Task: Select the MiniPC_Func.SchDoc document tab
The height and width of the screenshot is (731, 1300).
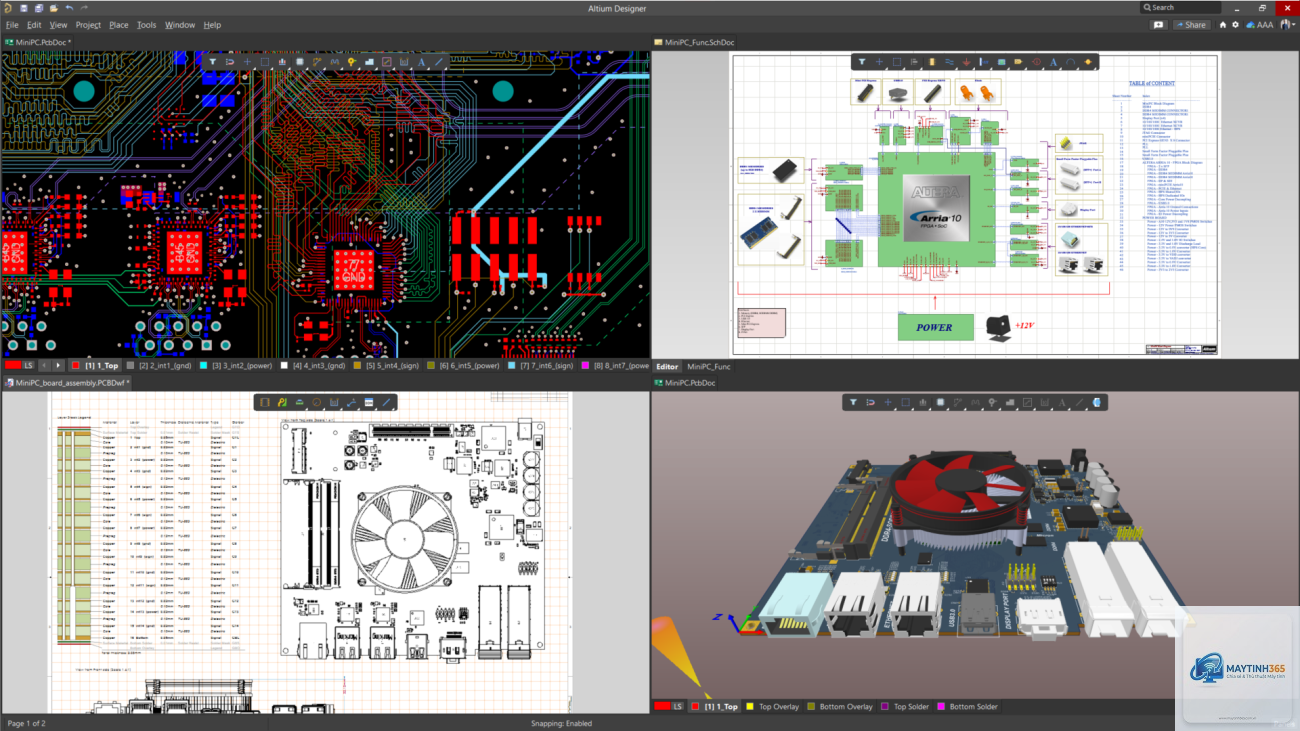Action: pos(694,42)
